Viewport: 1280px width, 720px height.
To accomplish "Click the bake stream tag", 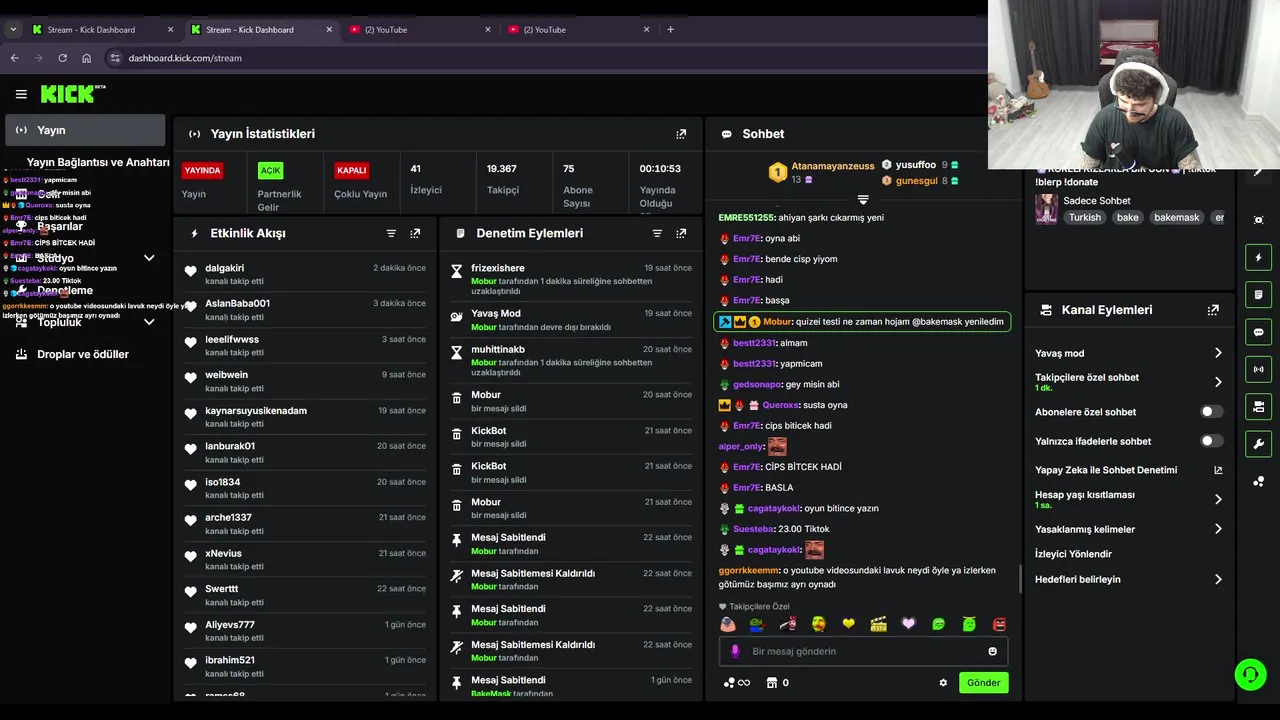I will (x=1127, y=217).
